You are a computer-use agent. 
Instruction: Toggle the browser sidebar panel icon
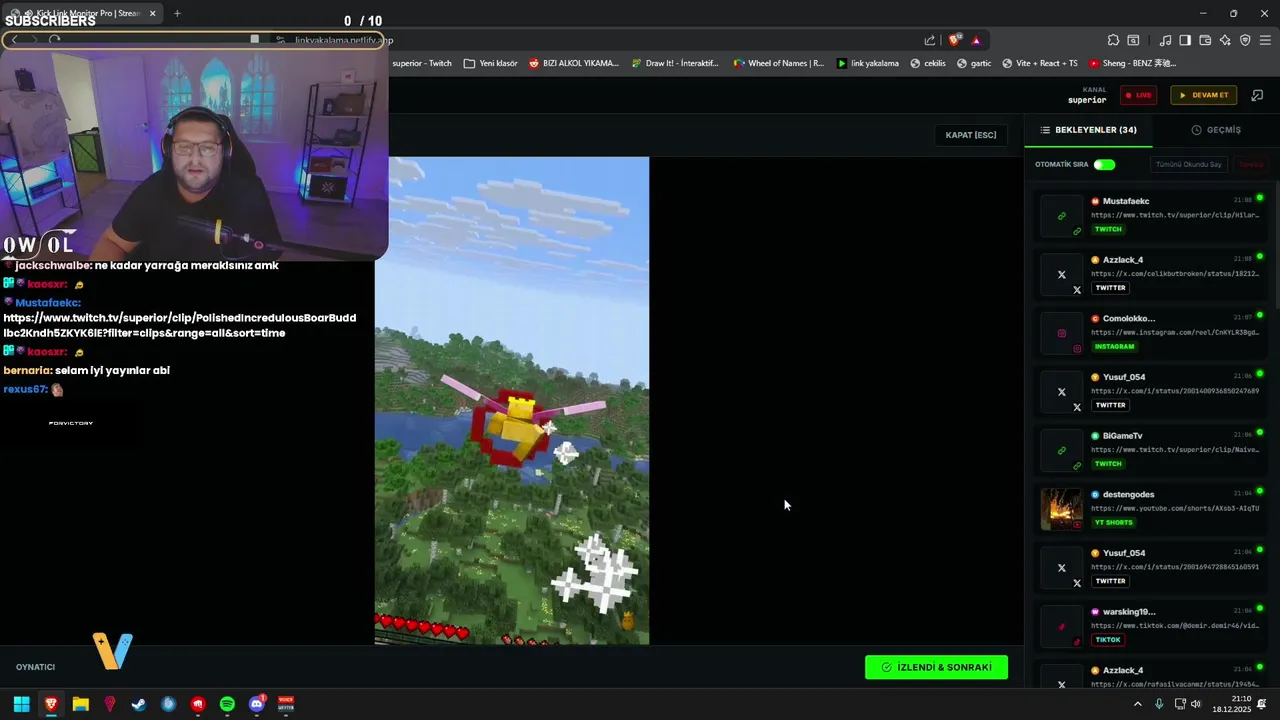(x=1185, y=40)
